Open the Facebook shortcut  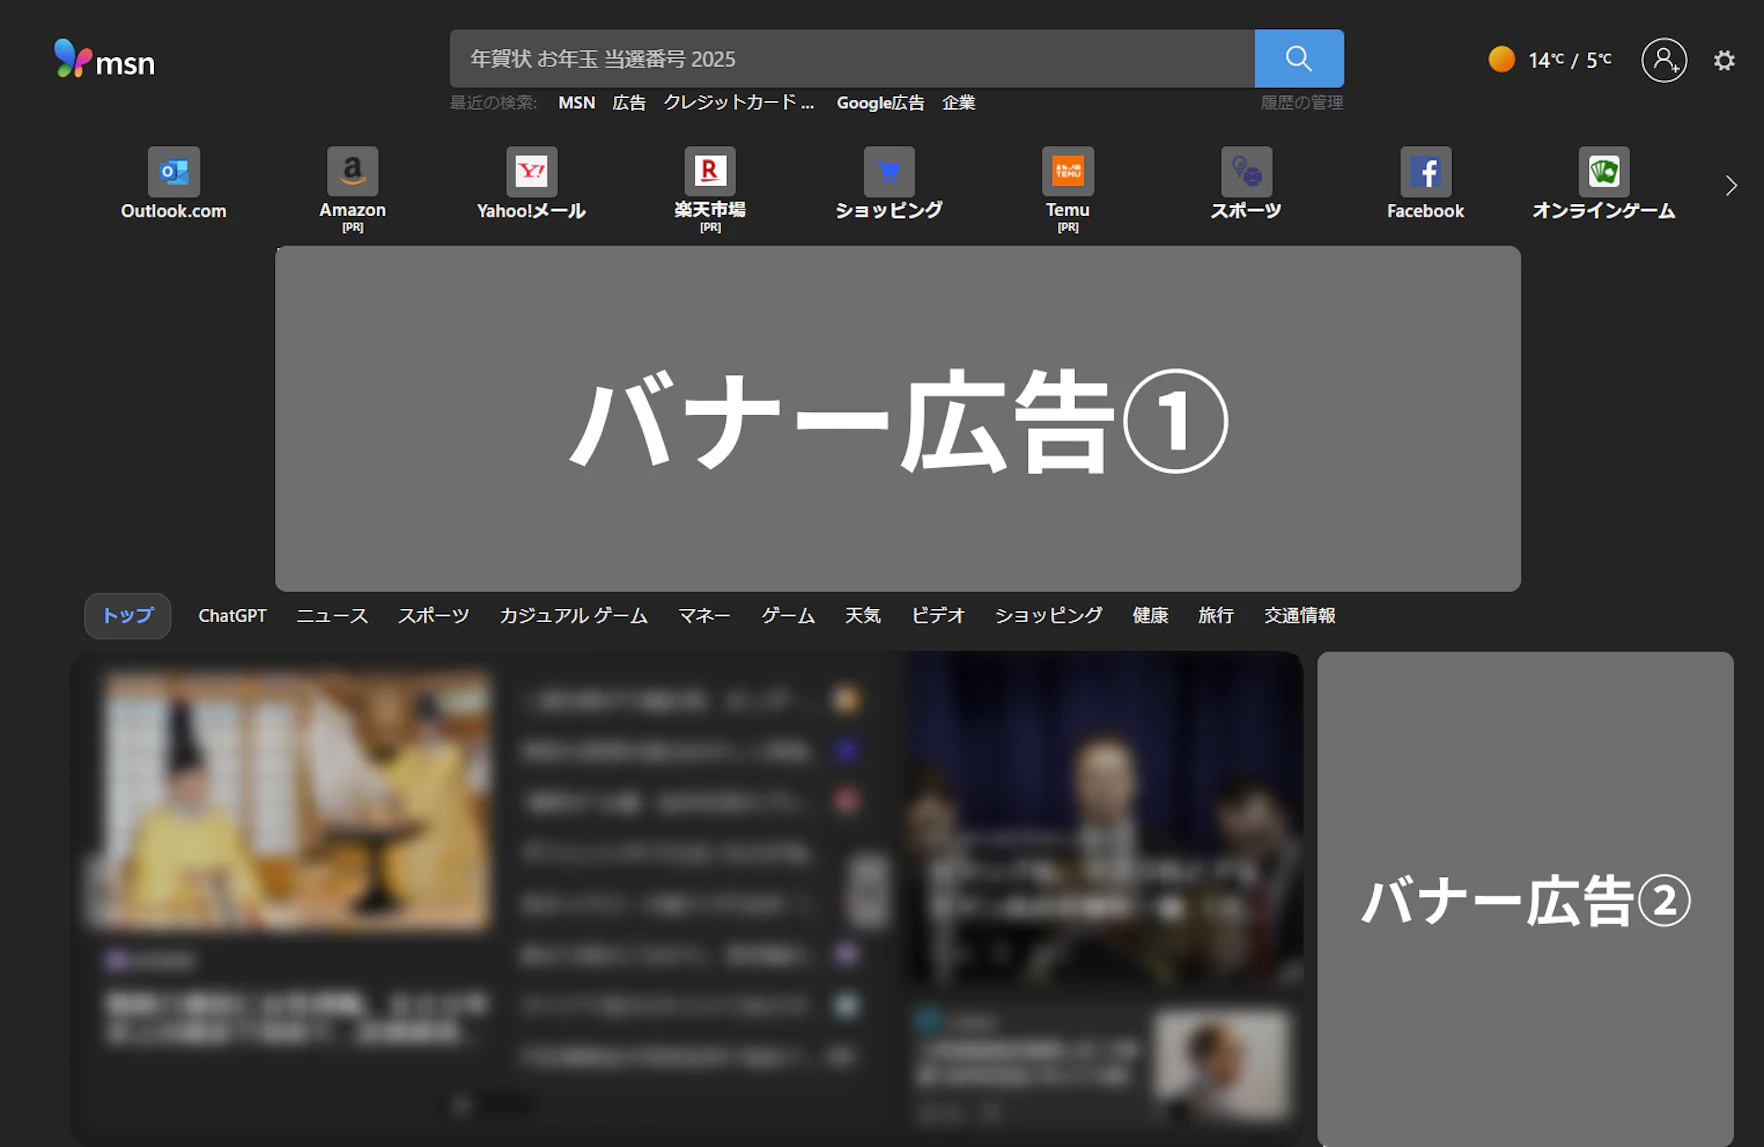pyautogui.click(x=1425, y=185)
